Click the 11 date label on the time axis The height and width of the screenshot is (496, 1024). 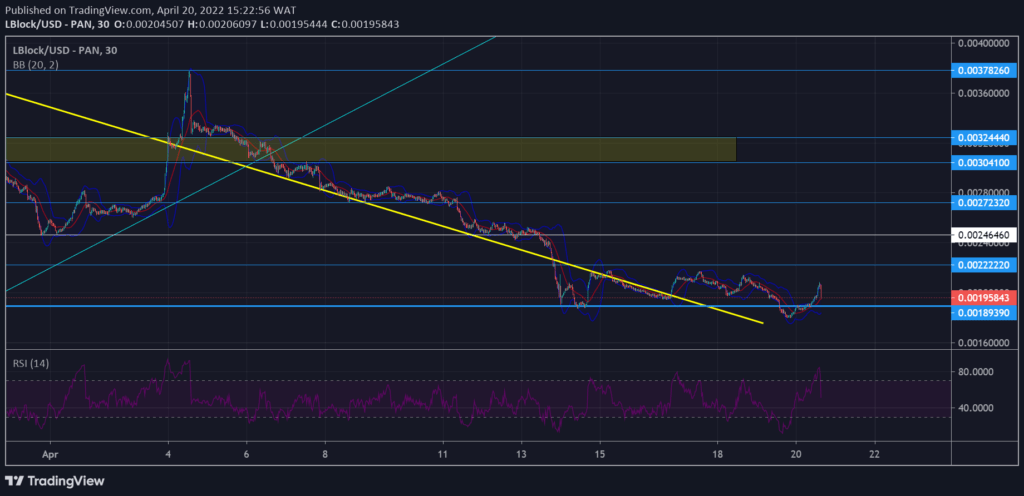click(443, 452)
